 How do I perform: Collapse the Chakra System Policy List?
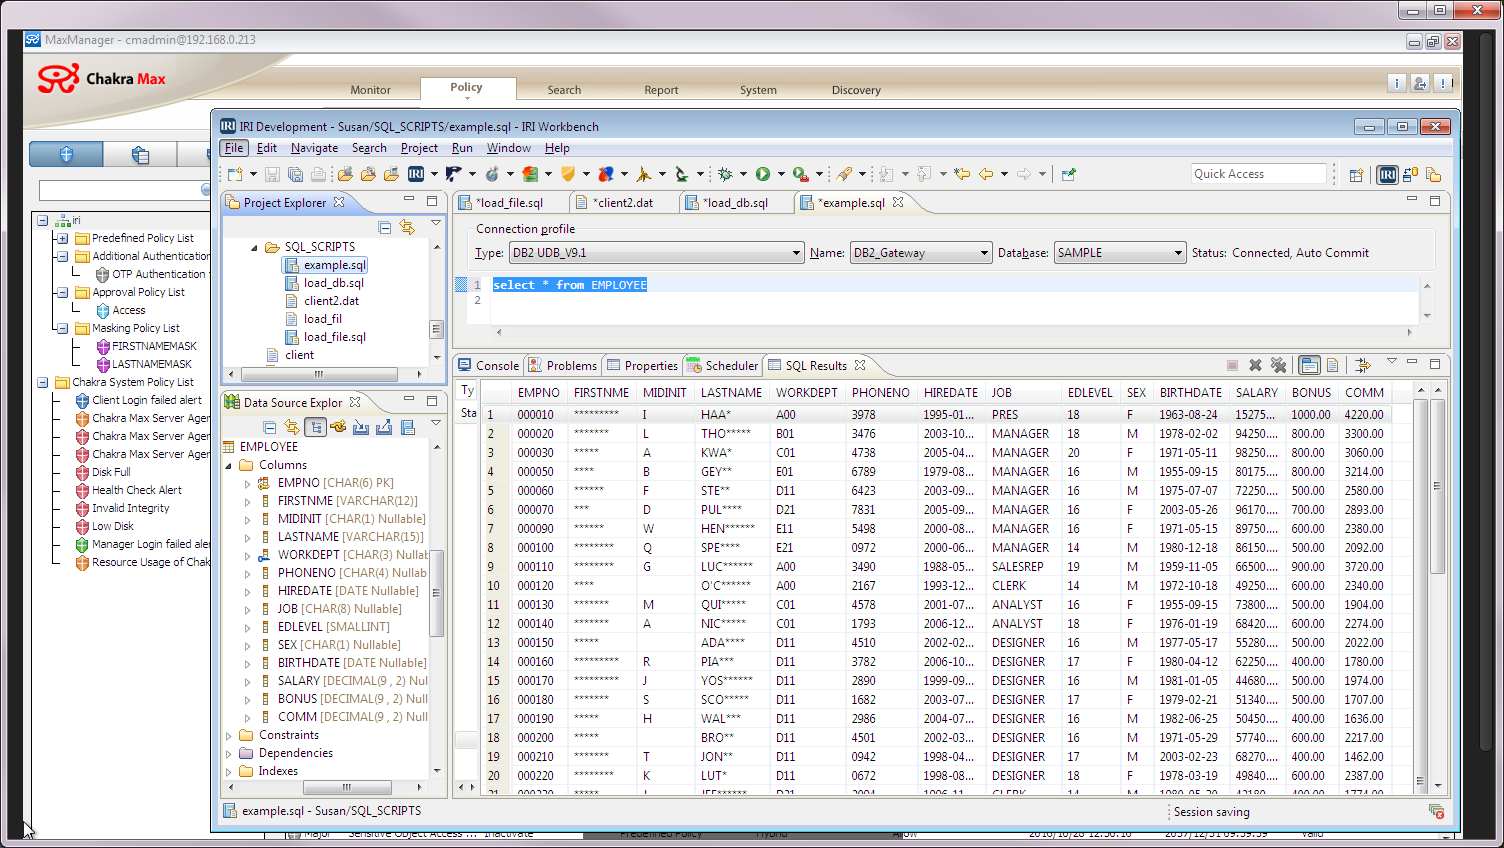(43, 382)
